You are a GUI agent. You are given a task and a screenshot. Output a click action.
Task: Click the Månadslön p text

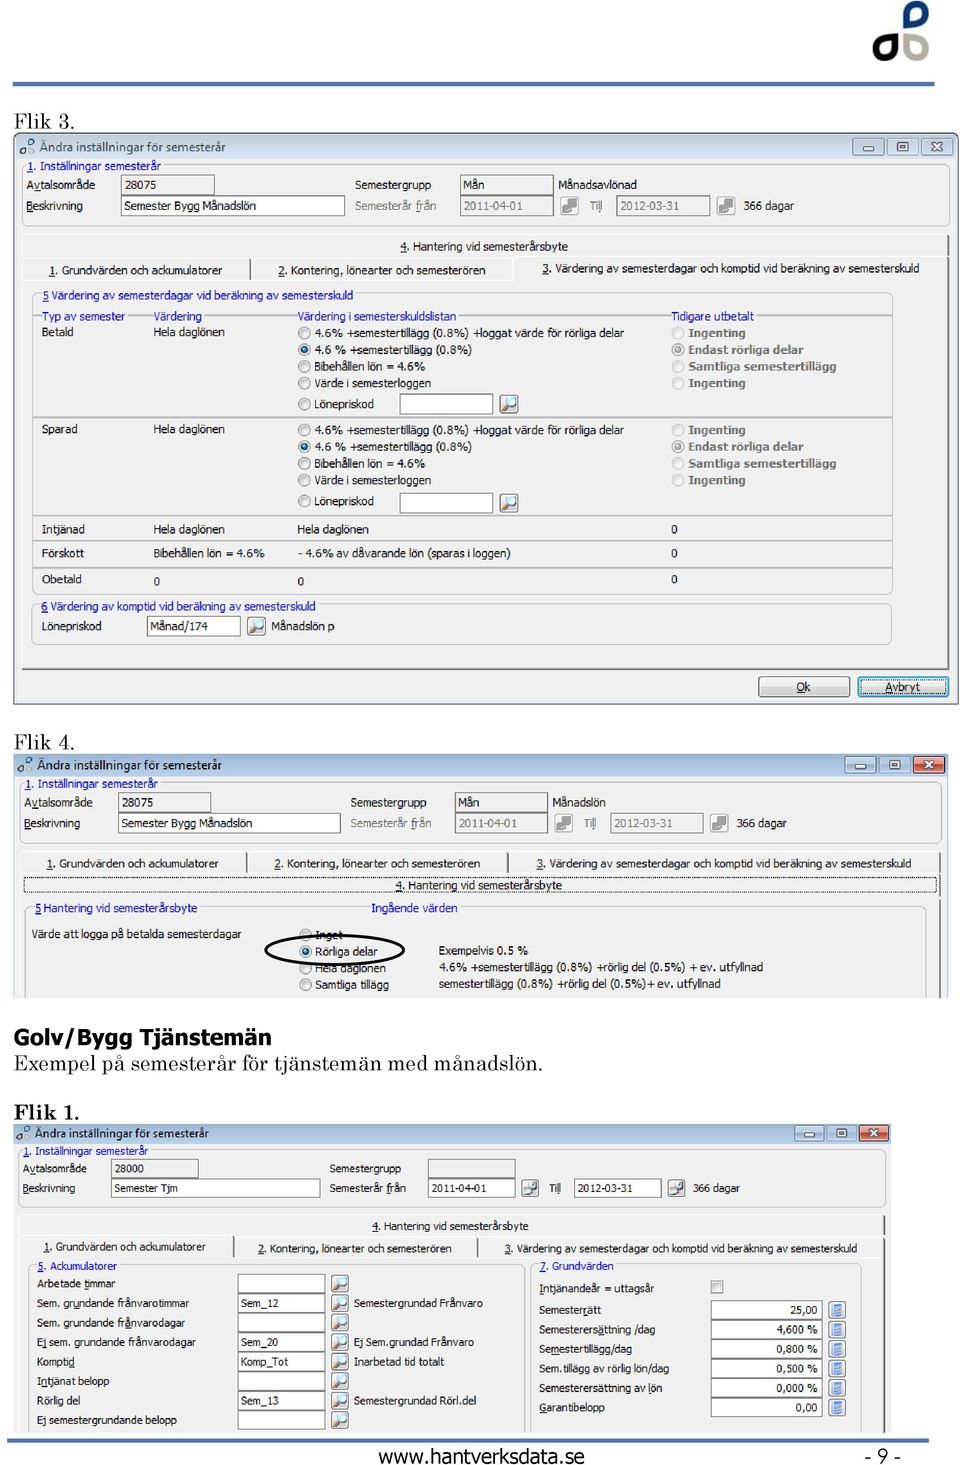point(303,626)
